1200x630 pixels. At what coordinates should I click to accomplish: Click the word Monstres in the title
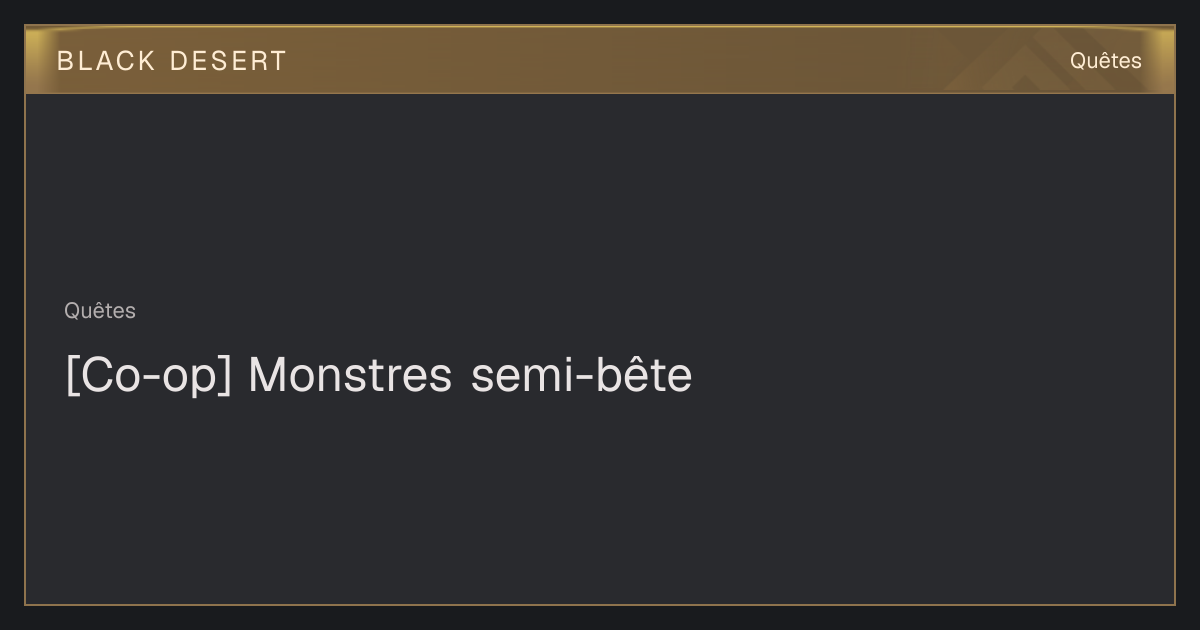point(350,376)
